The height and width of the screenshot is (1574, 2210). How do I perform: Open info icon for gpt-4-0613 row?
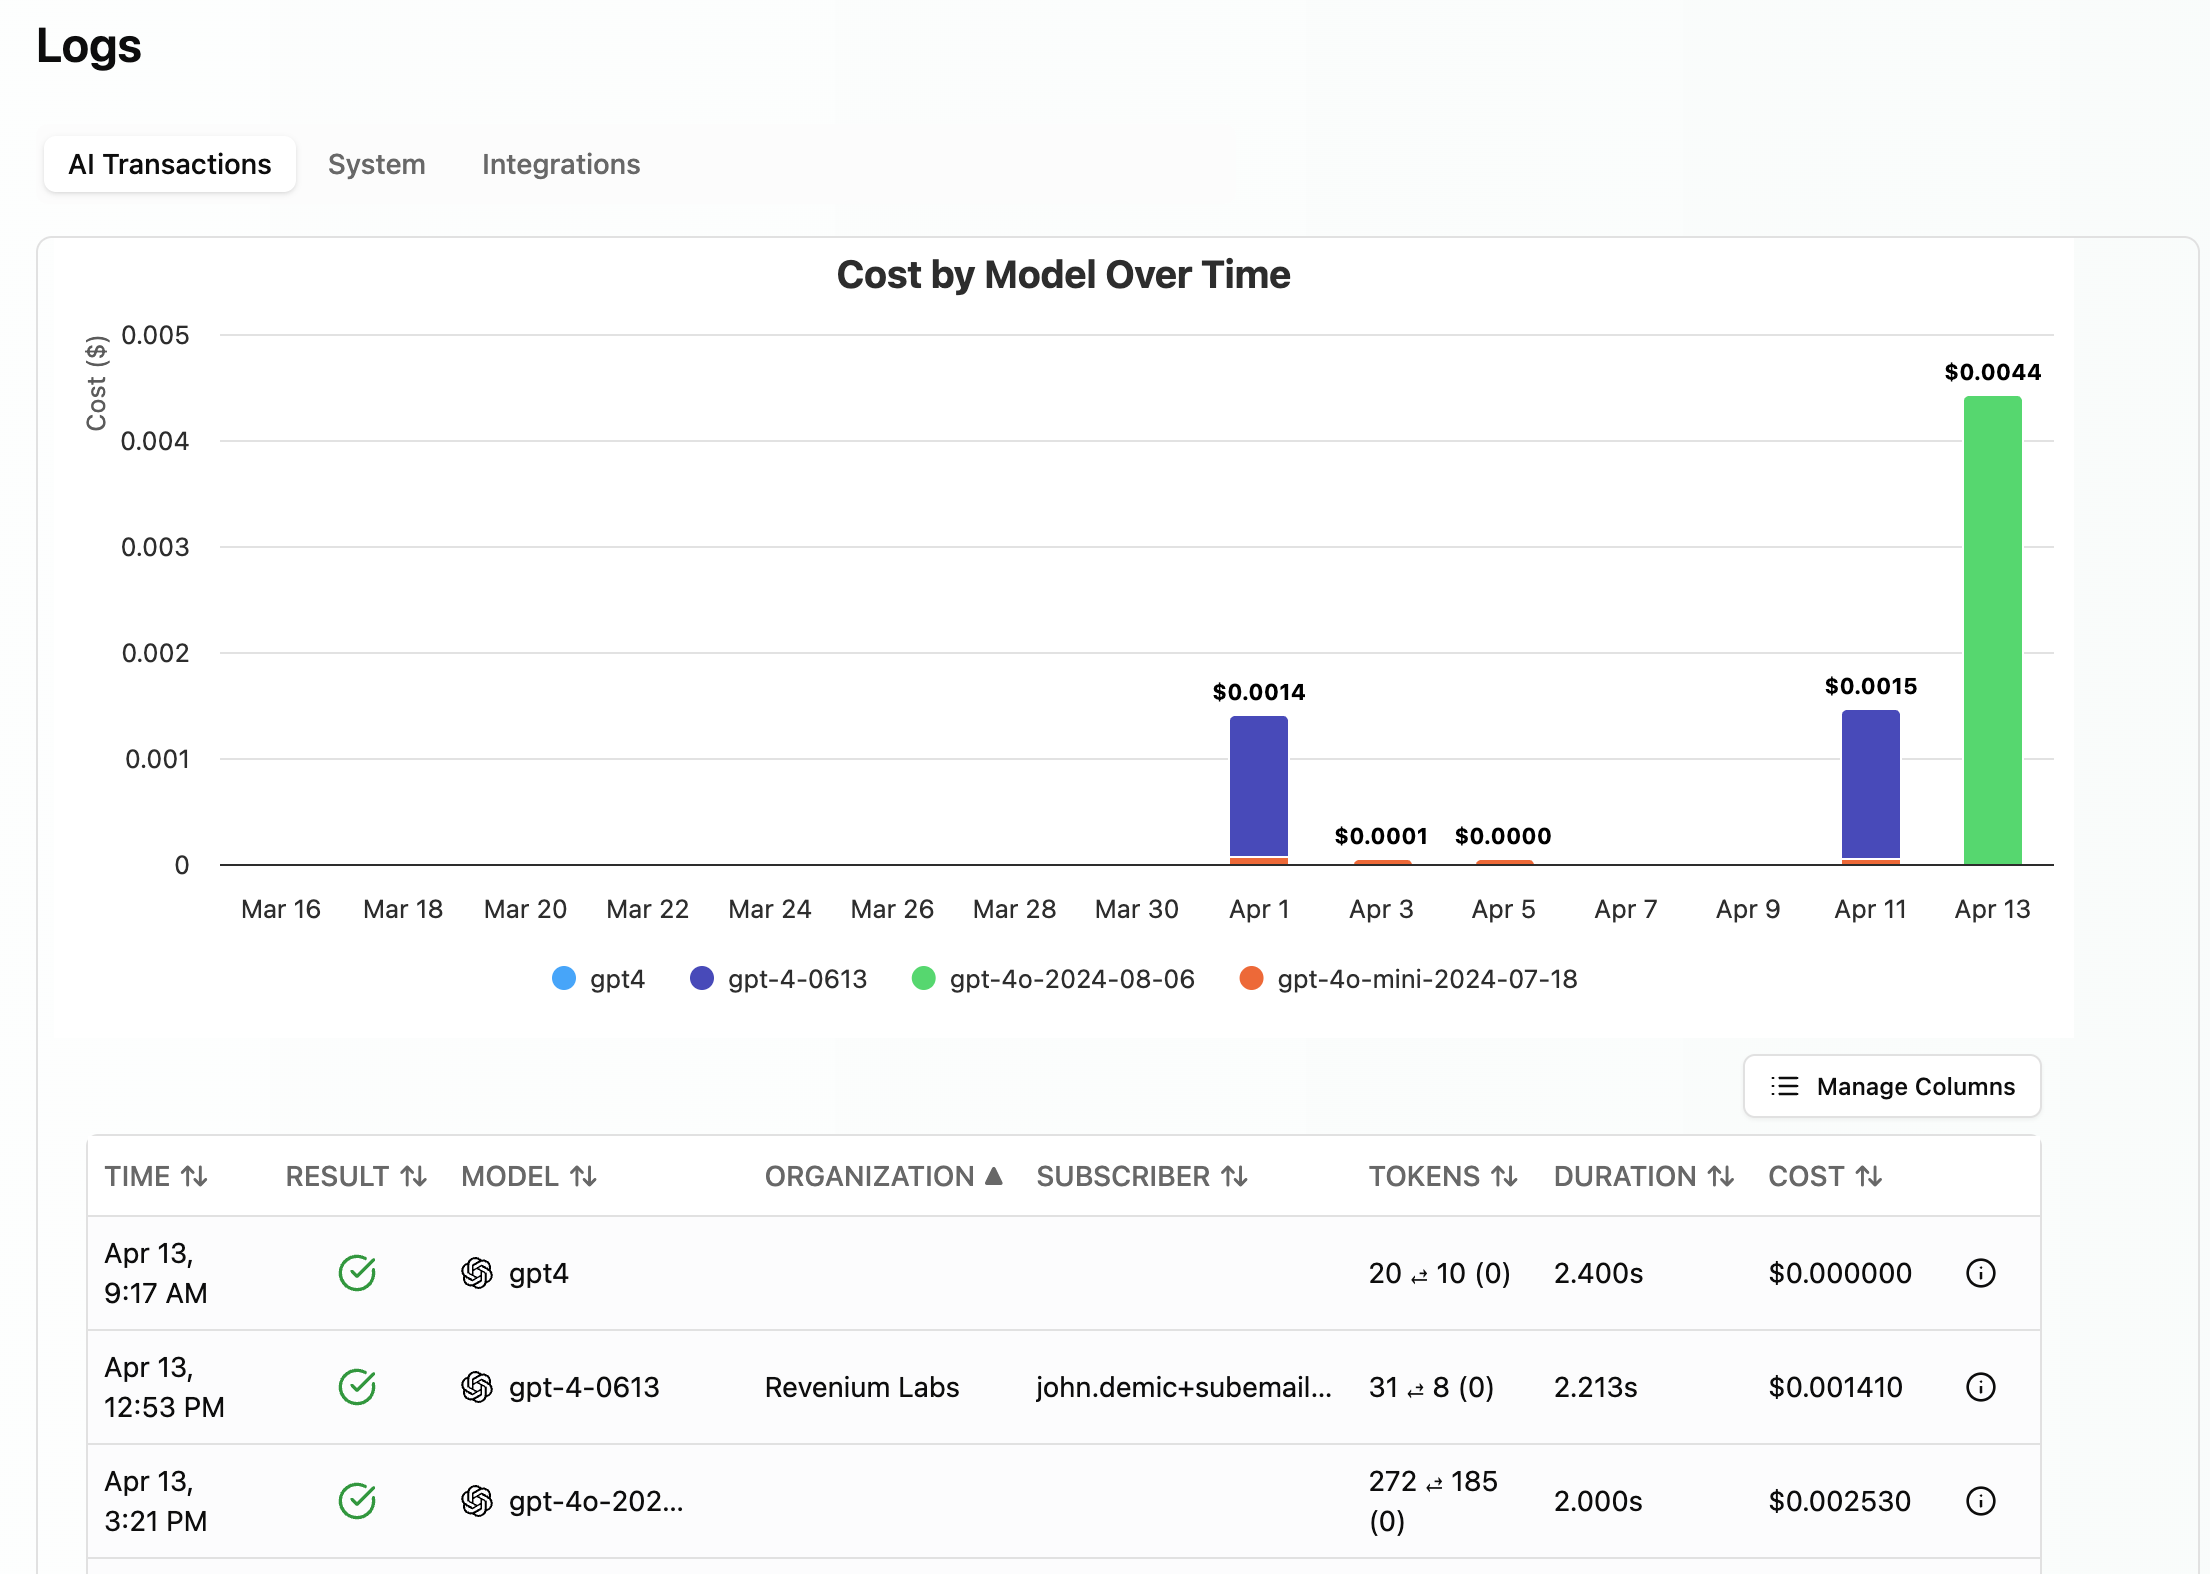point(1980,1387)
